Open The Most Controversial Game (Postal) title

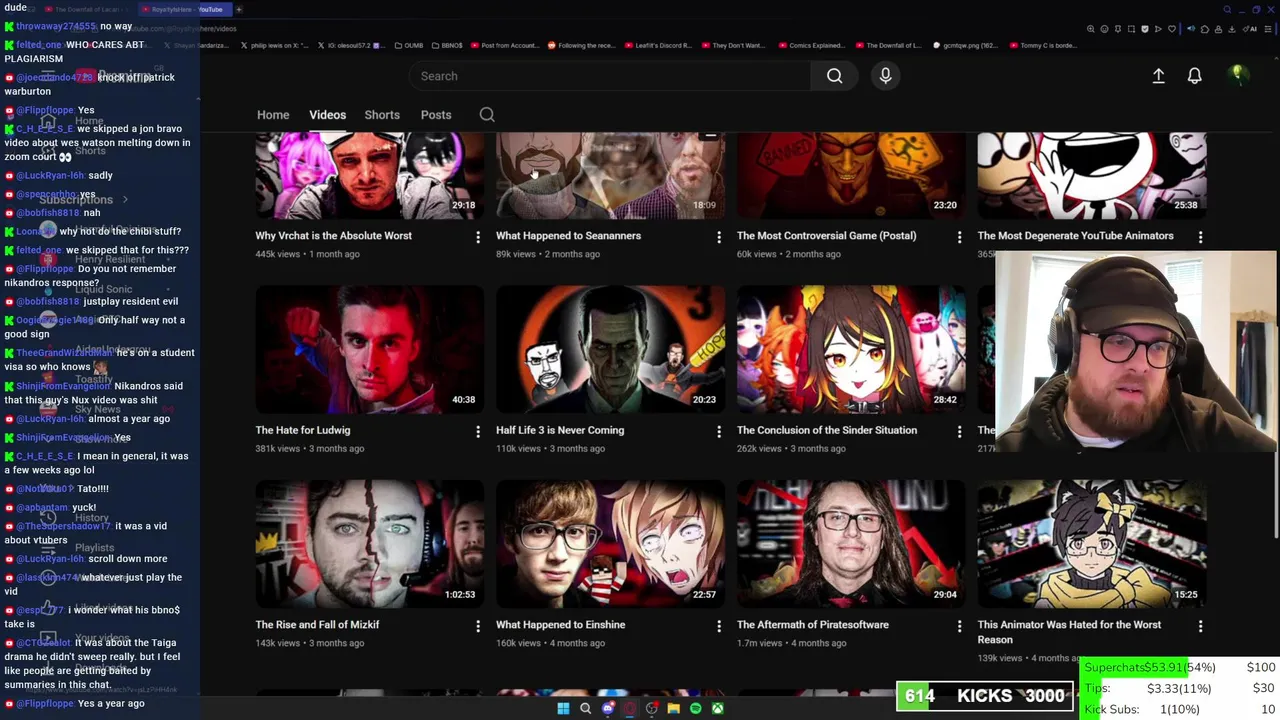pos(826,236)
